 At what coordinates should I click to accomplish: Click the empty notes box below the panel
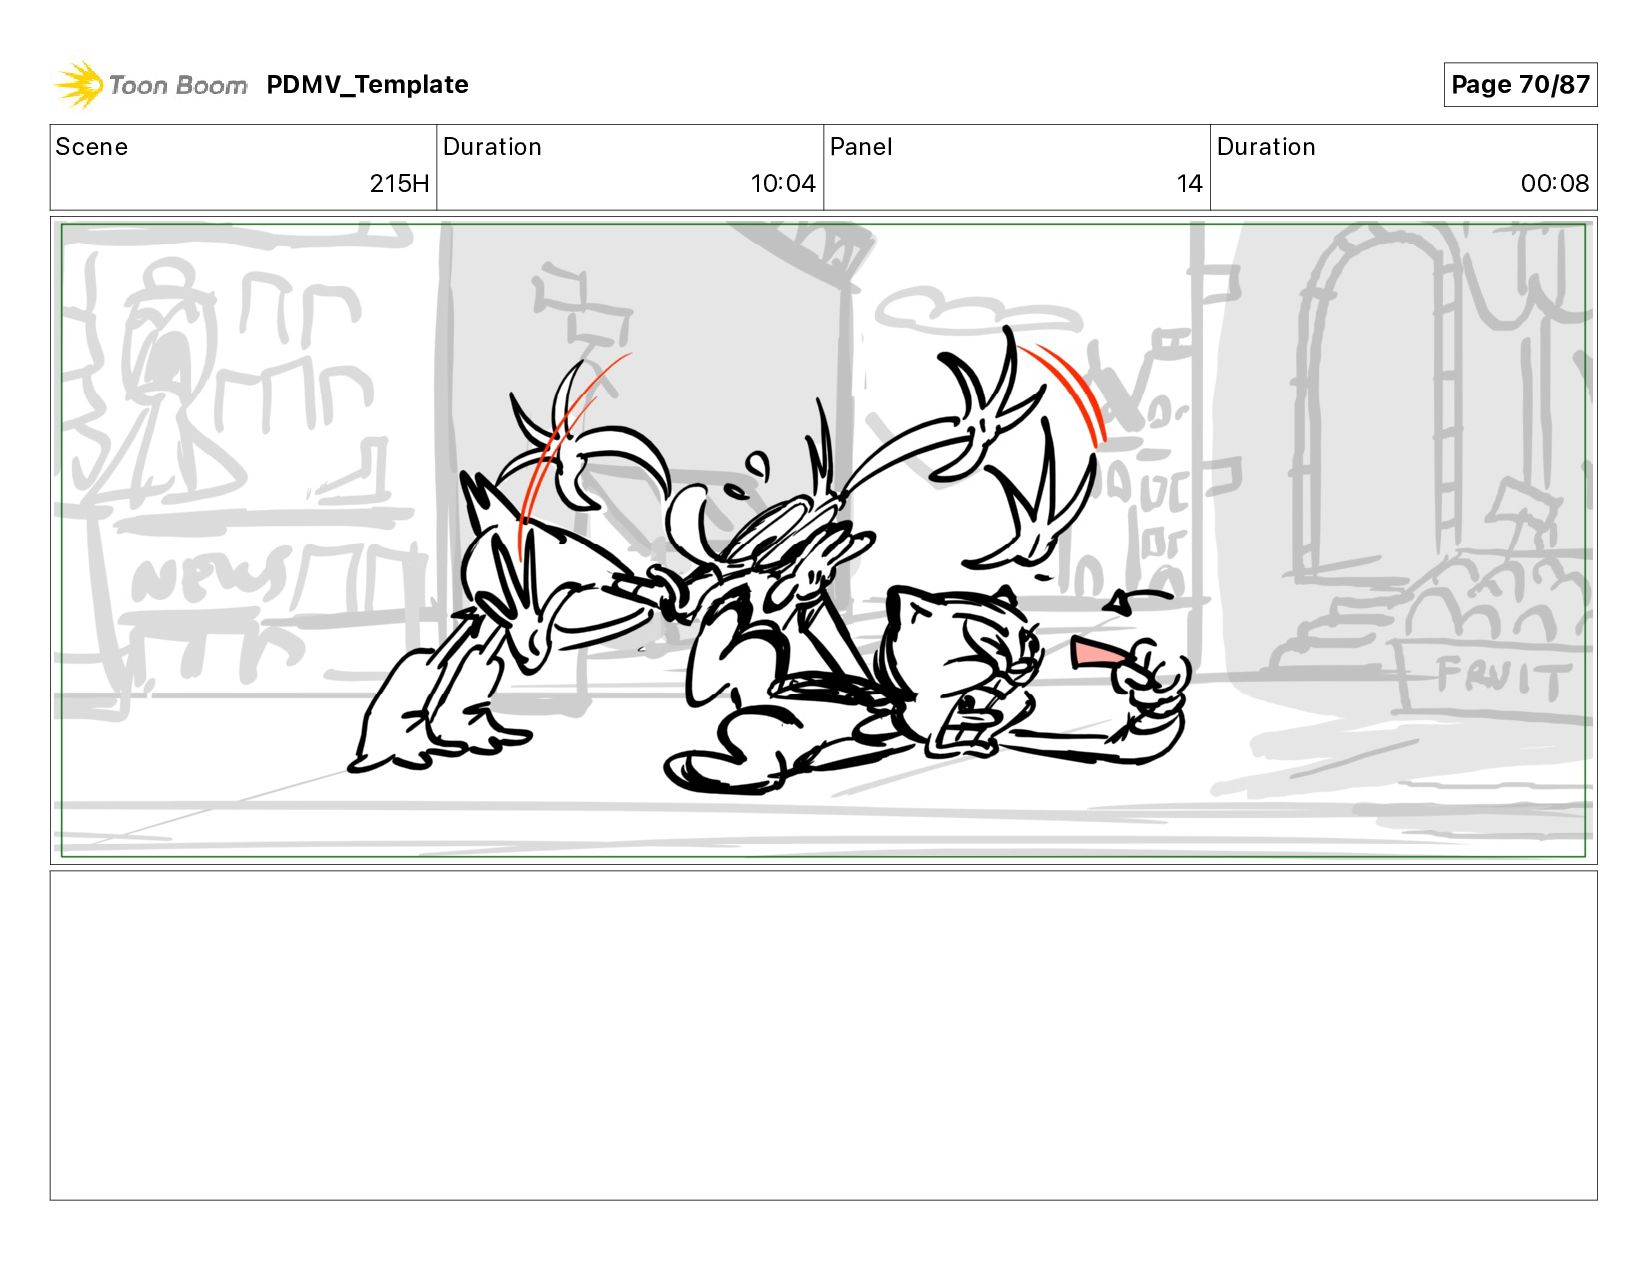(x=823, y=1035)
